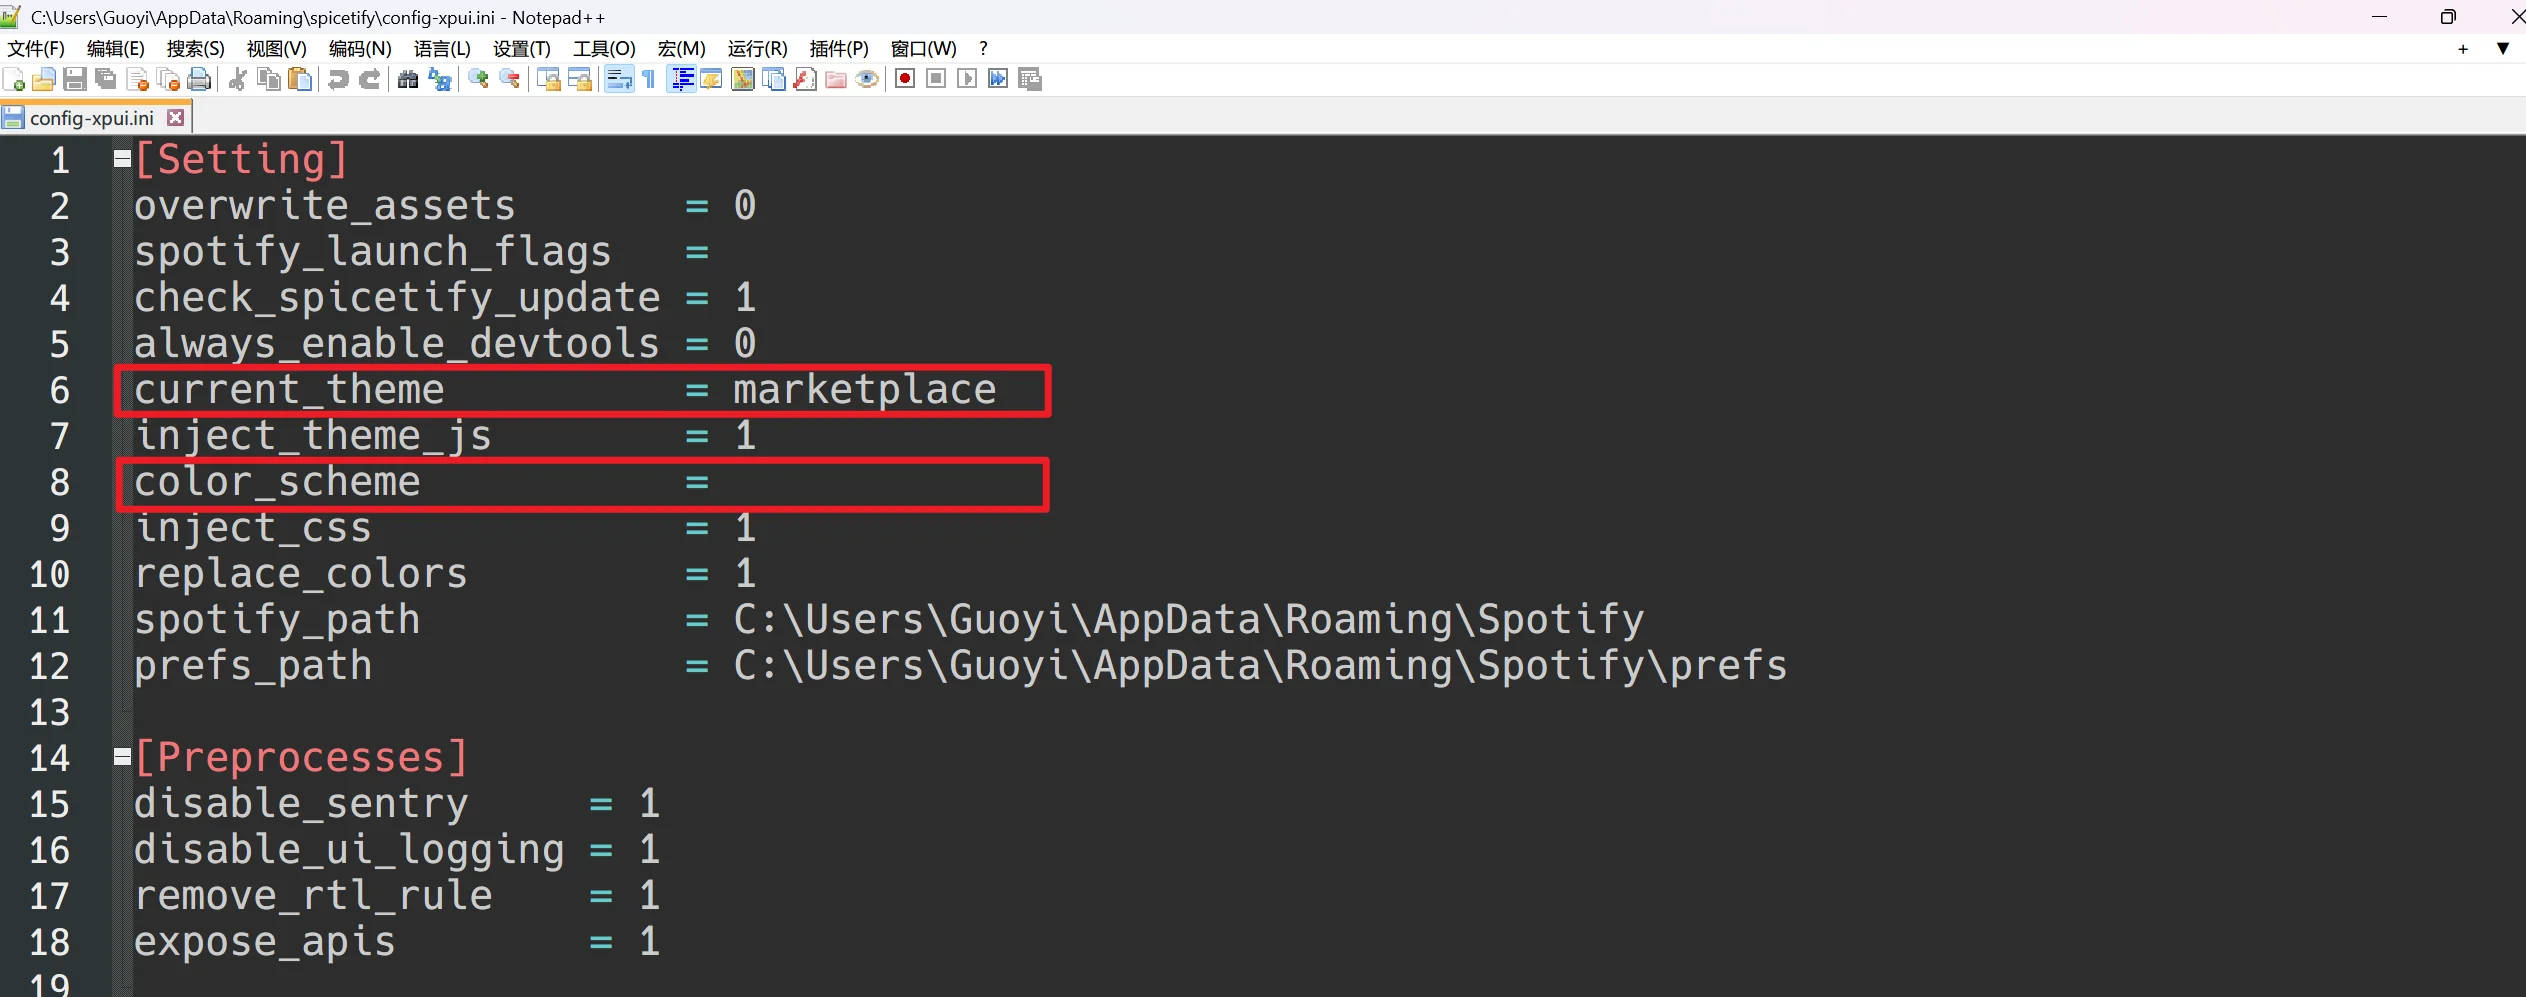Viewport: 2526px width, 997px height.
Task: Run macro multiple times icon
Action: [x=998, y=79]
